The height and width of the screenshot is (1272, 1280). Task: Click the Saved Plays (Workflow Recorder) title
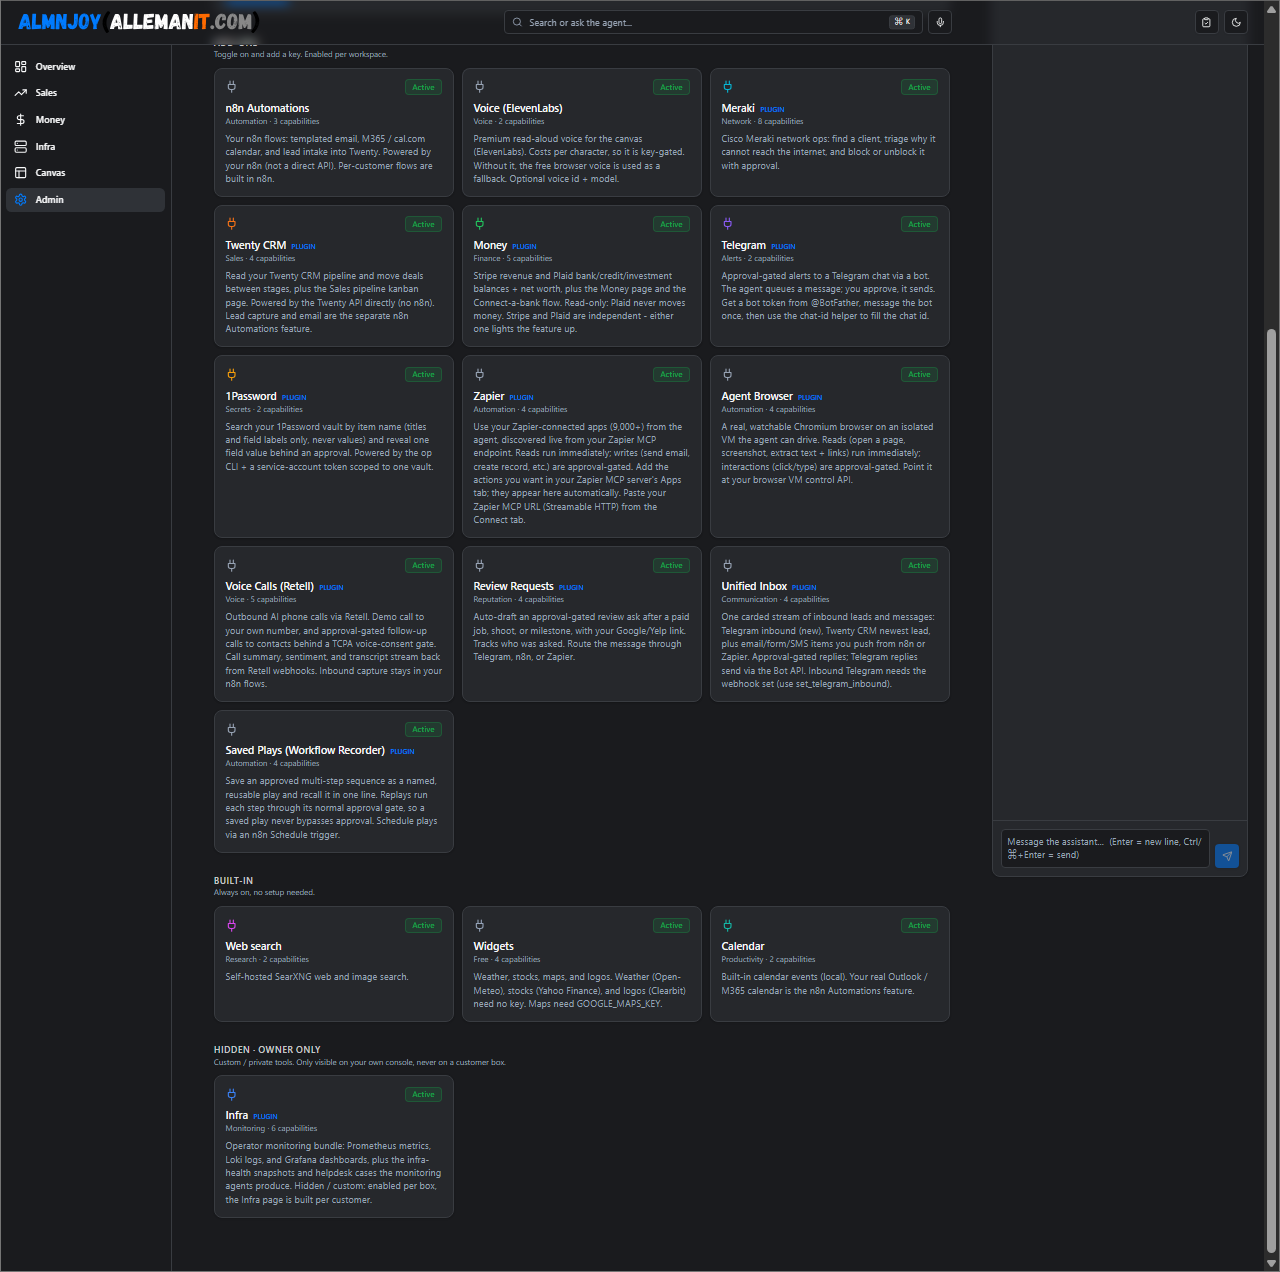tap(305, 750)
